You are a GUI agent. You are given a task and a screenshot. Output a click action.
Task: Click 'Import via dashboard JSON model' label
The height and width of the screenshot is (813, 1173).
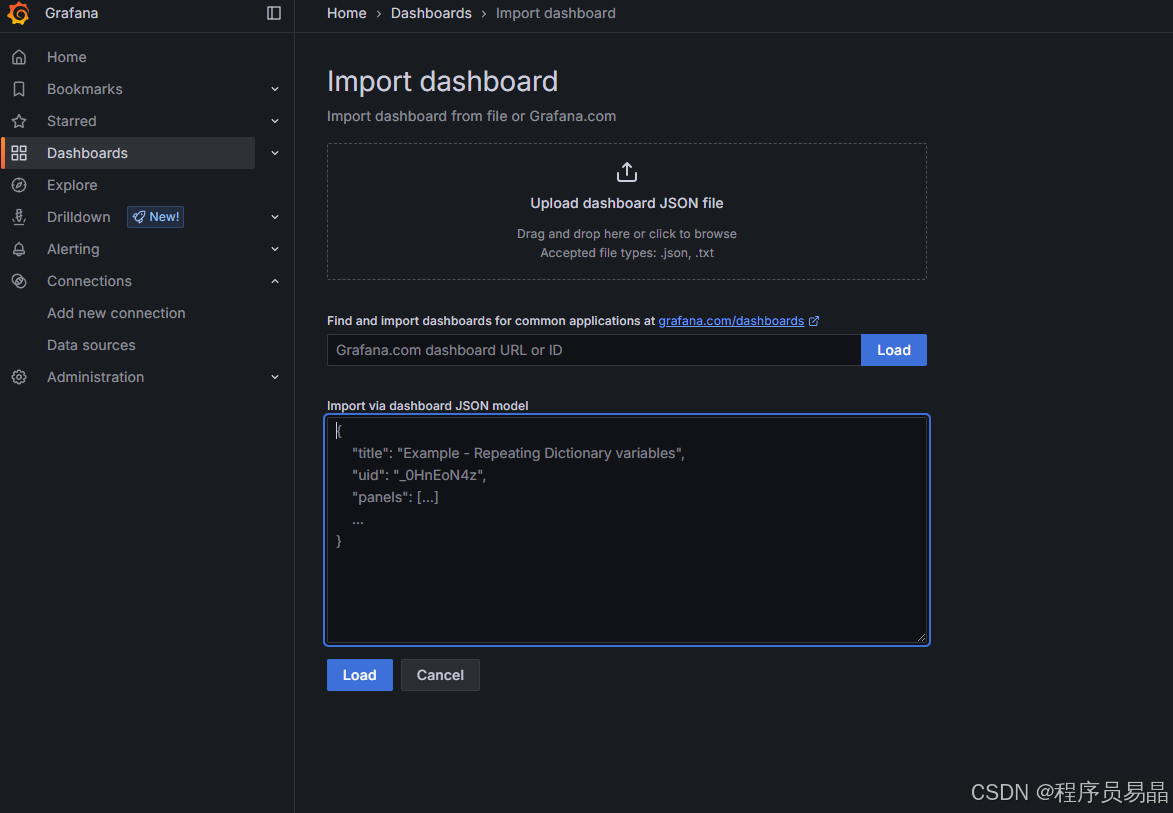coord(427,405)
